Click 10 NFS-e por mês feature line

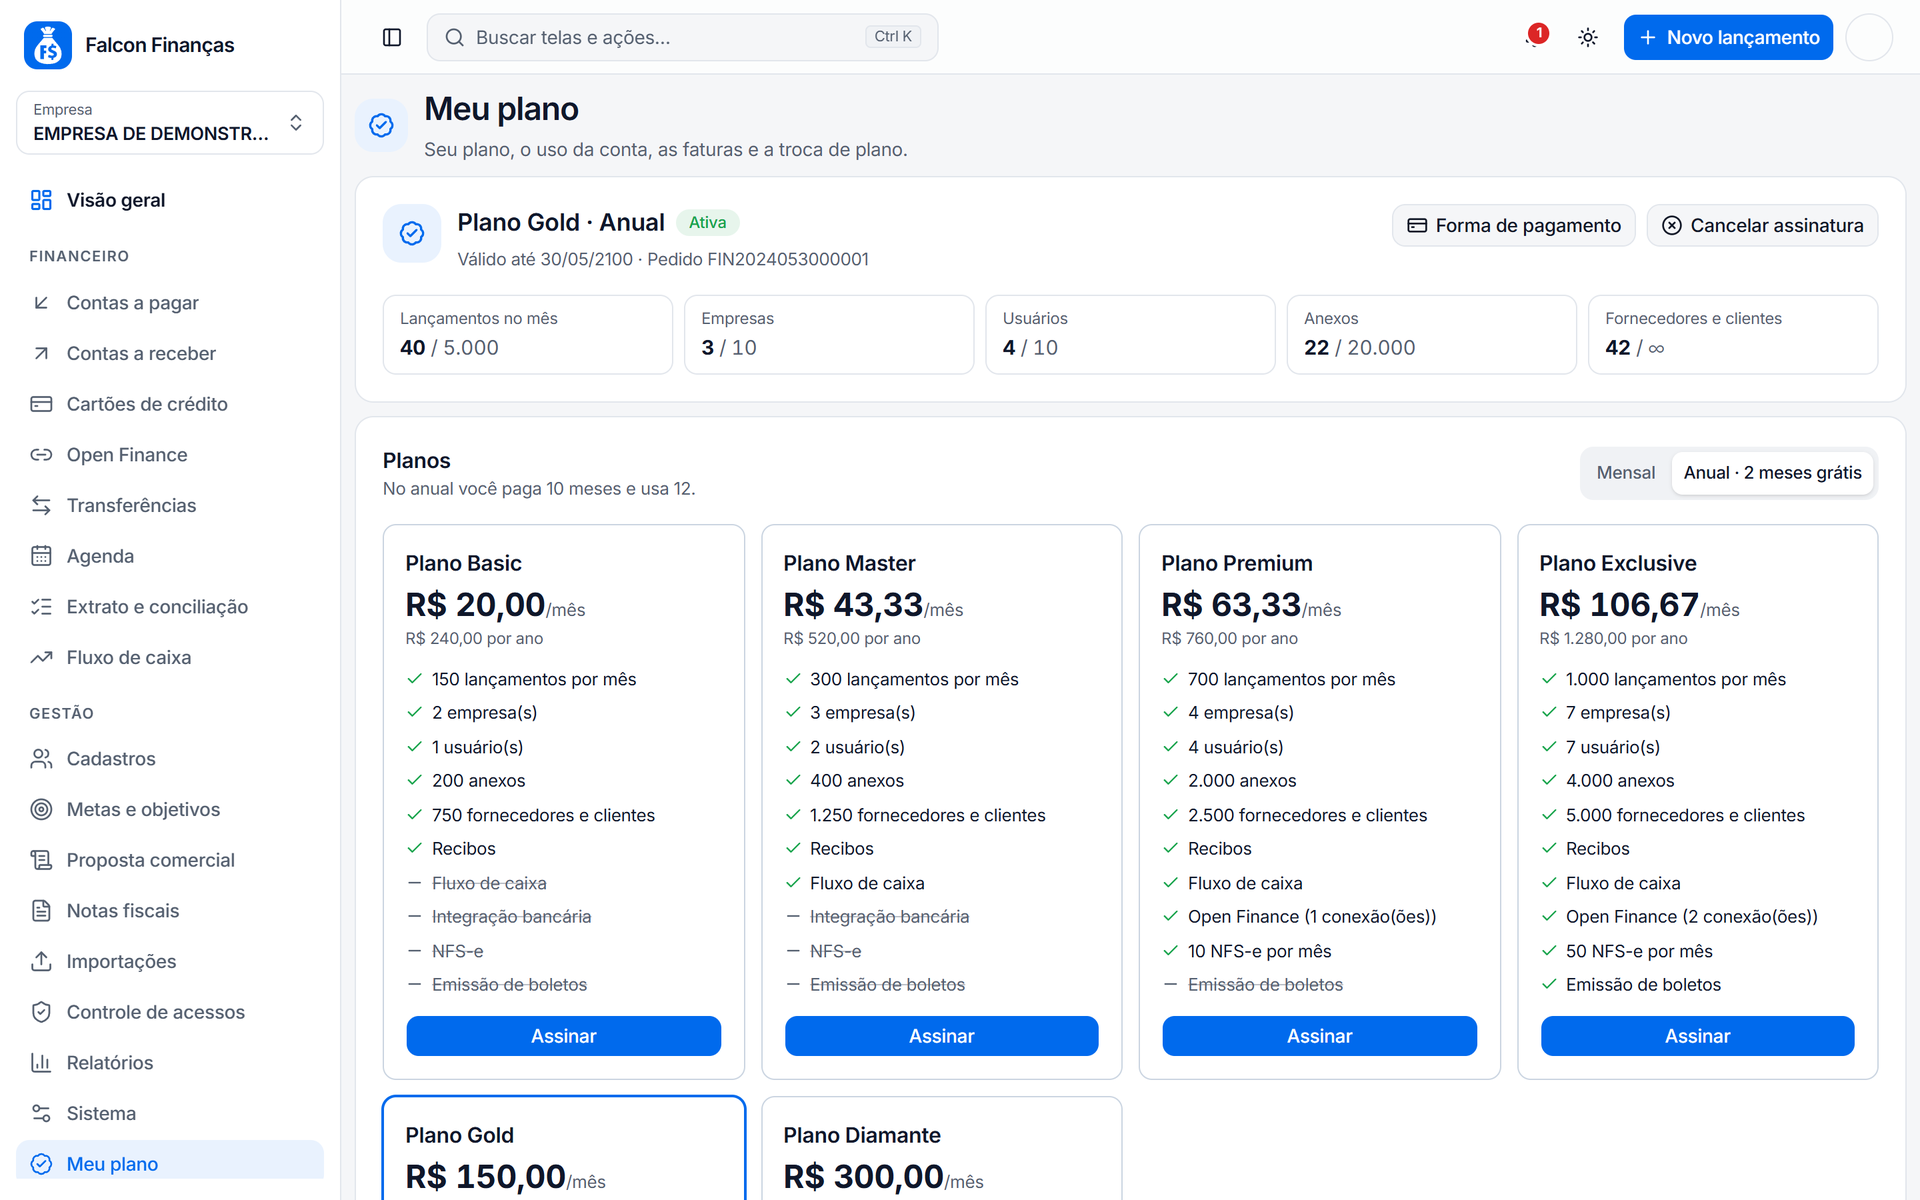point(1259,951)
